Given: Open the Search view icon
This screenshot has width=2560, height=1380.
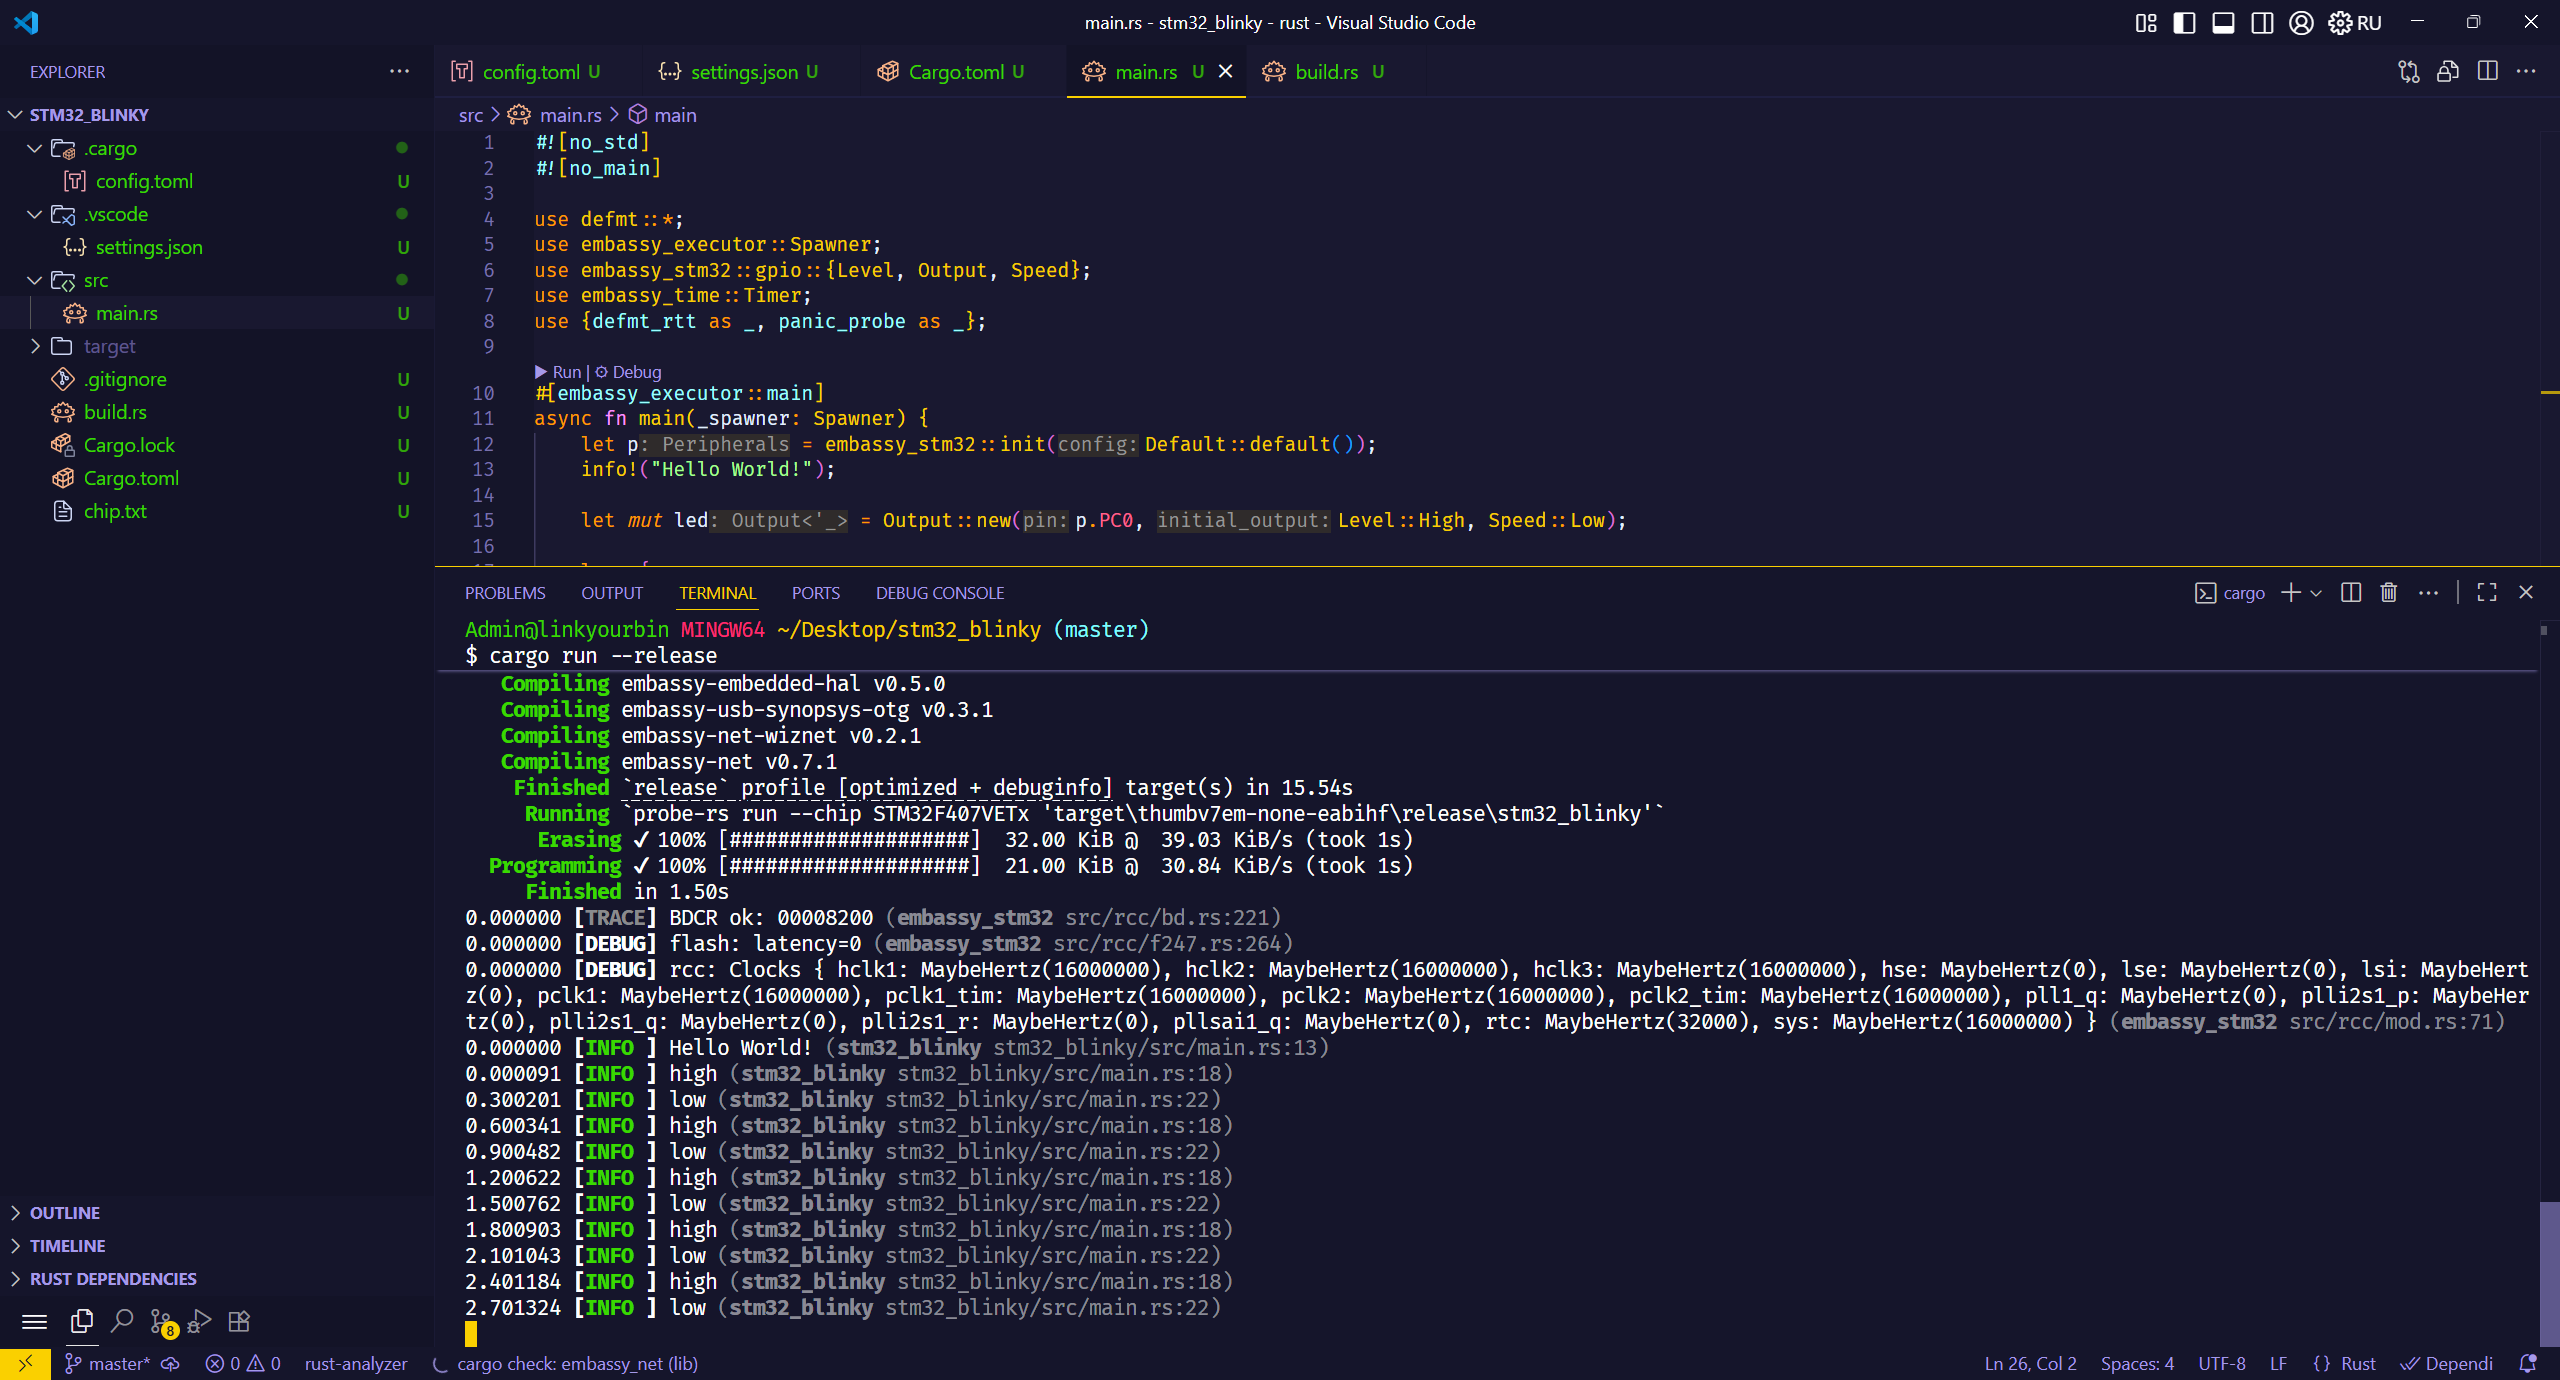Looking at the screenshot, I should (x=122, y=1322).
